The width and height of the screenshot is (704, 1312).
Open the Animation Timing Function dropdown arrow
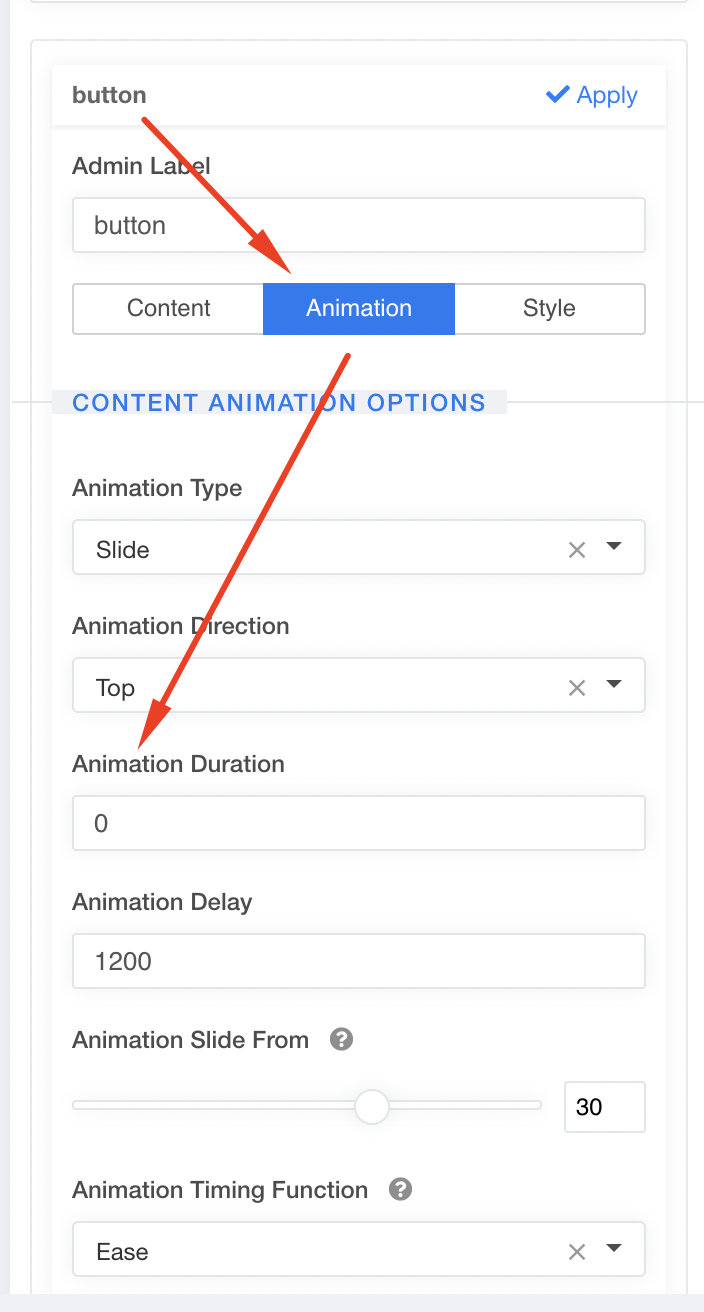click(615, 1250)
